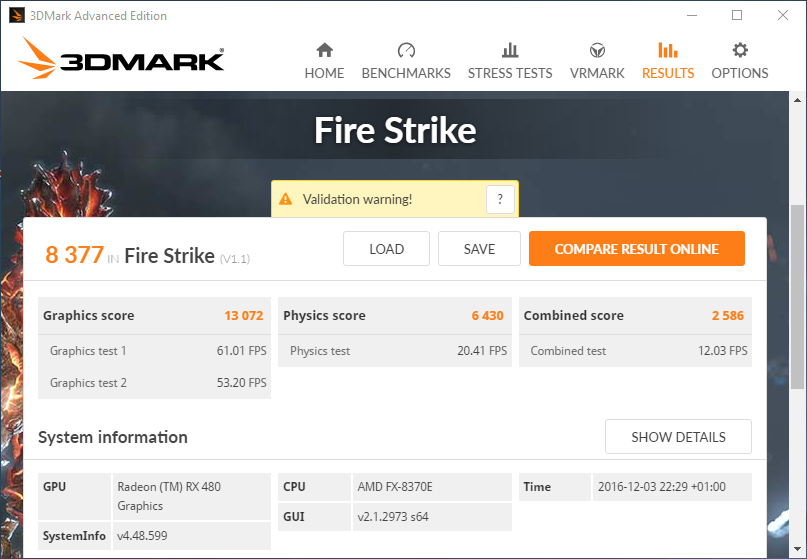Open validation warning help question mark
Viewport: 807px width, 559px height.
click(500, 199)
